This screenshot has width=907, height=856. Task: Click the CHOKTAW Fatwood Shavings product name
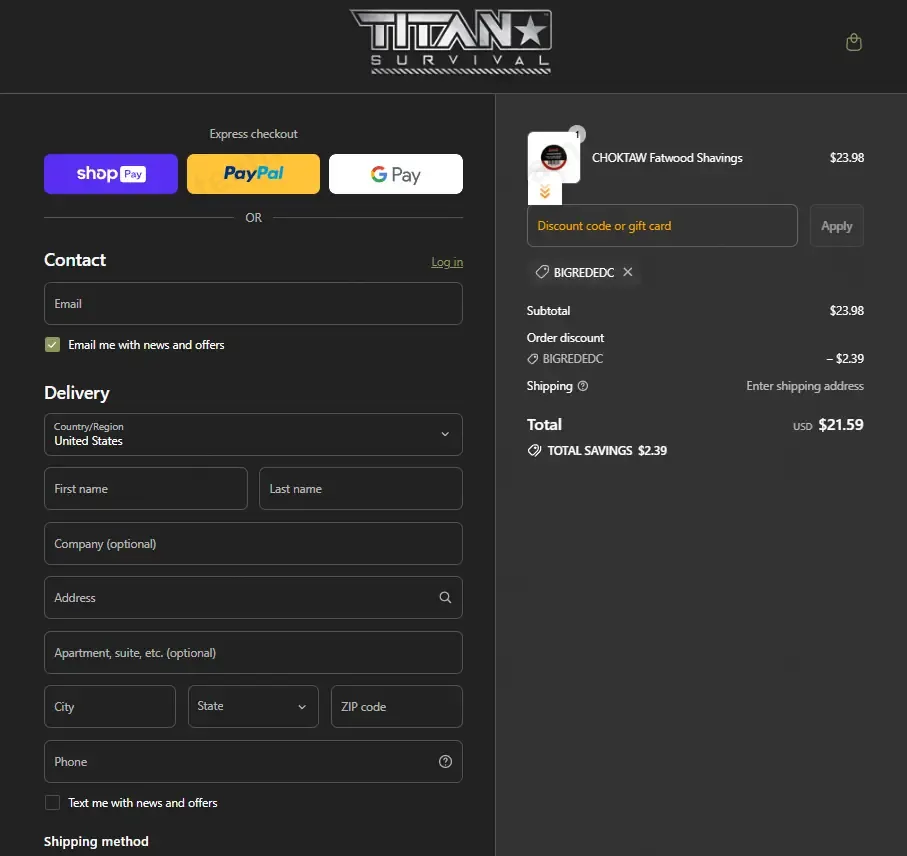[x=667, y=158]
